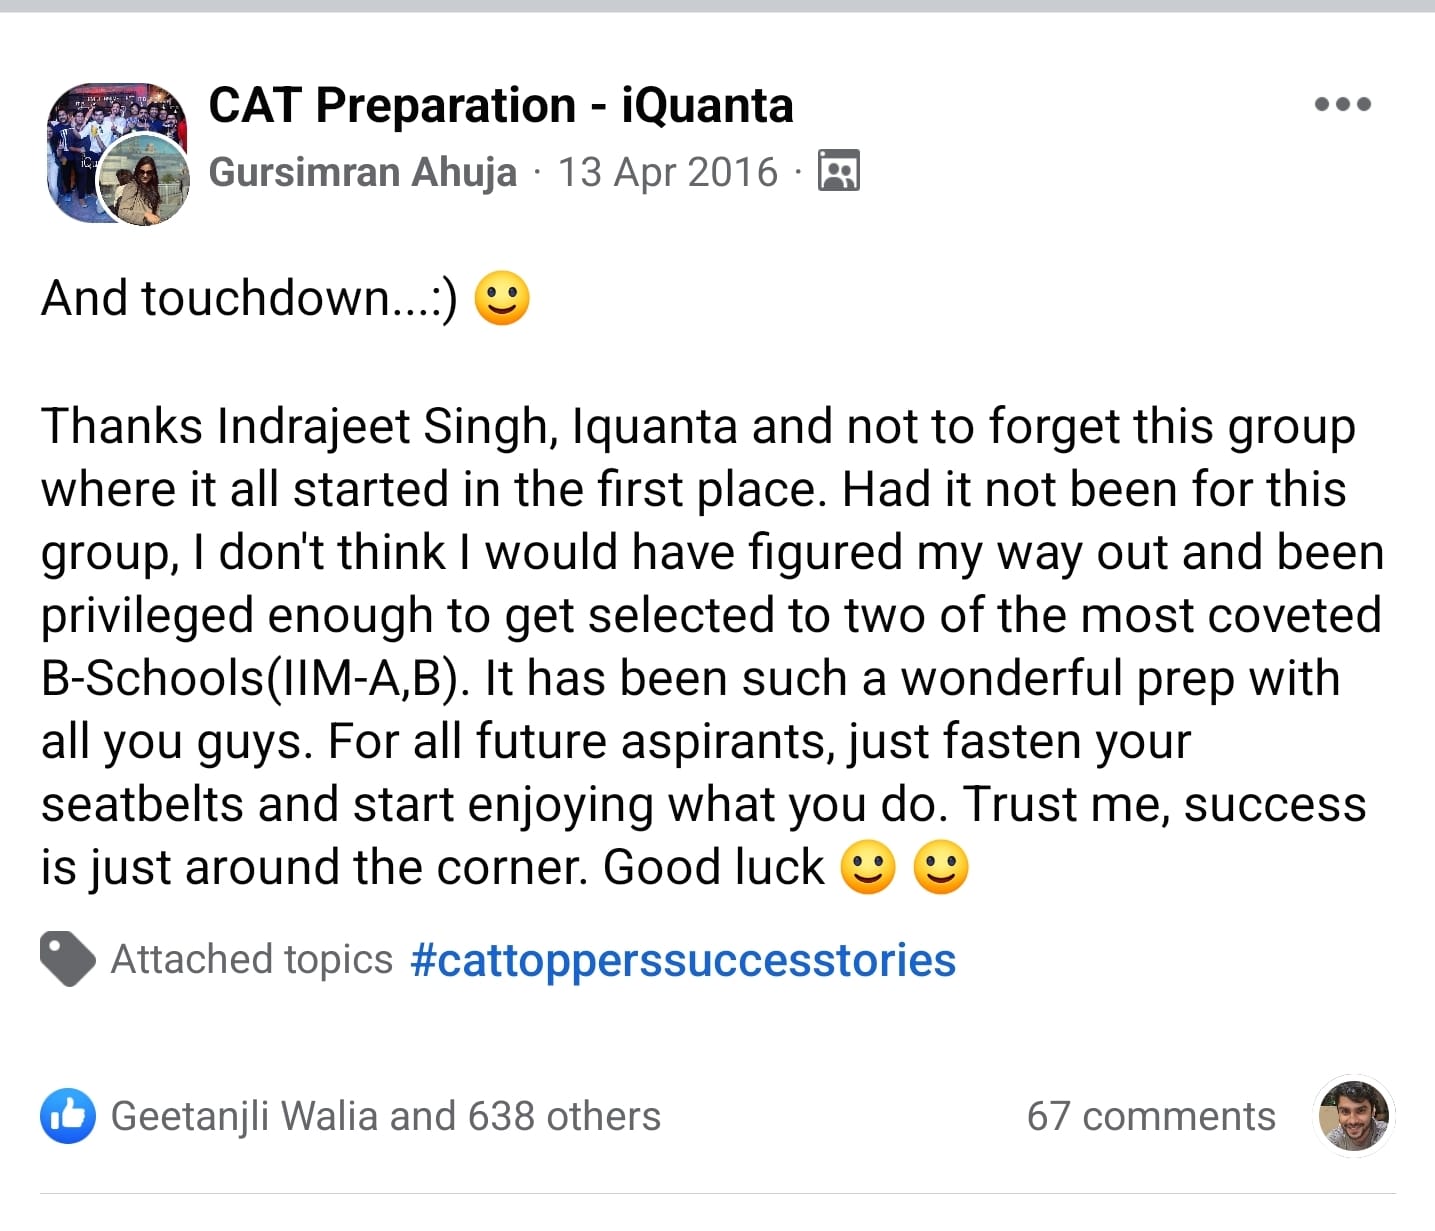
Task: Tap the last smiley emoji in post
Action: click(941, 867)
